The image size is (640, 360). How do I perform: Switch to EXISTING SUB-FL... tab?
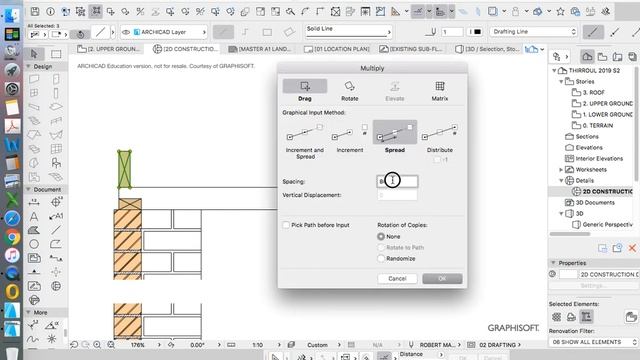tap(411, 49)
